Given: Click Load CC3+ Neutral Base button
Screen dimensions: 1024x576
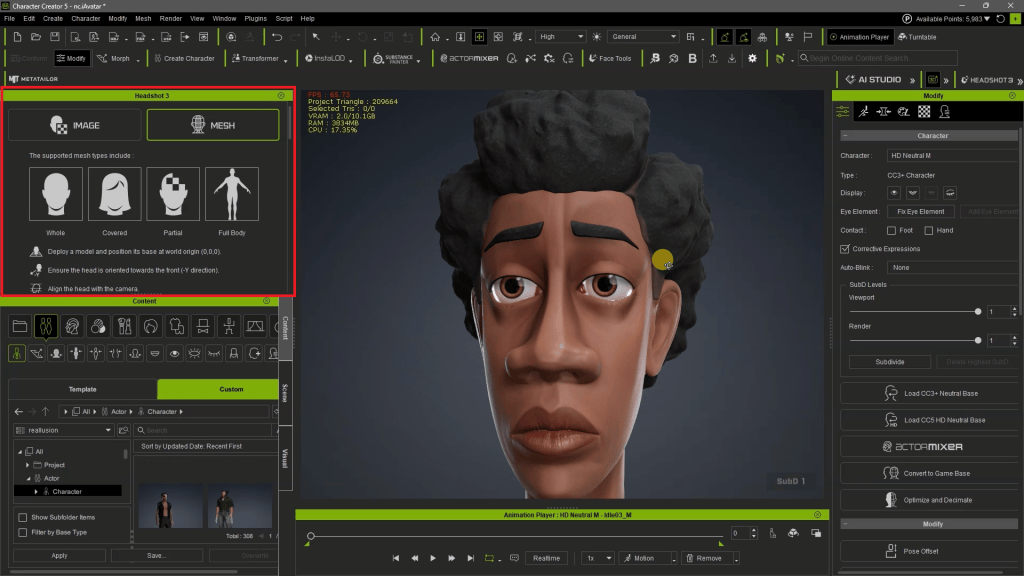Looking at the screenshot, I should pyautogui.click(x=929, y=394).
